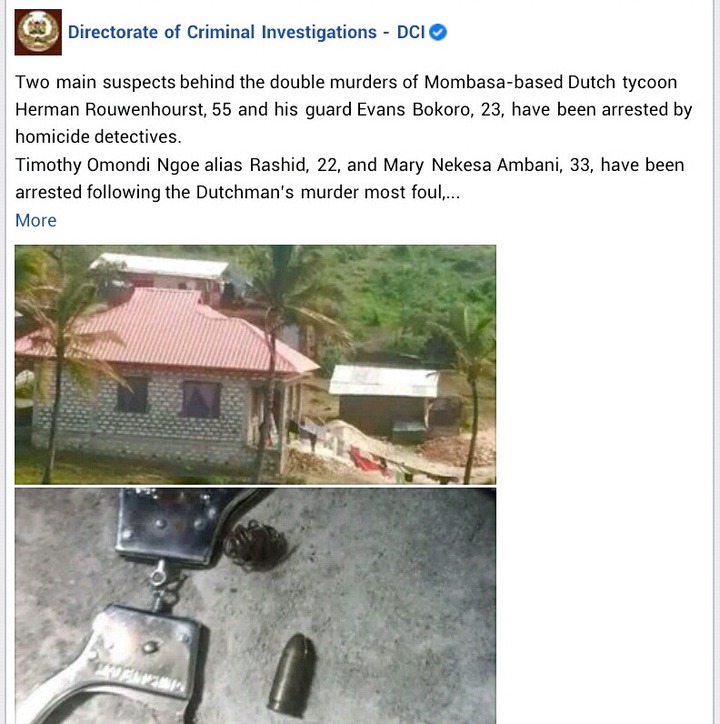Click the ellipsis after "murder most foul,"

coord(453,194)
